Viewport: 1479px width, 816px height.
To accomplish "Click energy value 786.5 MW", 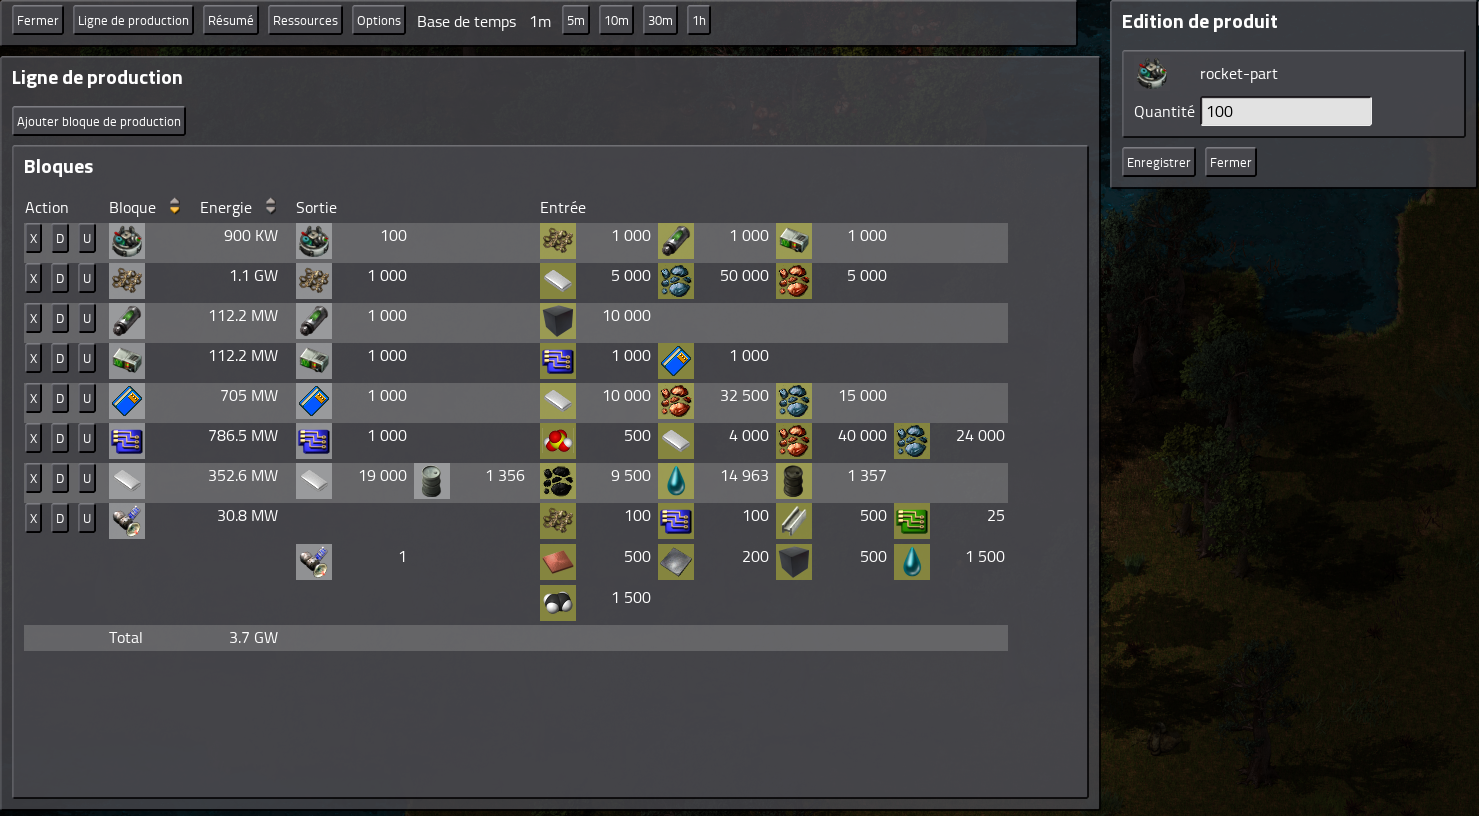I will point(244,436).
